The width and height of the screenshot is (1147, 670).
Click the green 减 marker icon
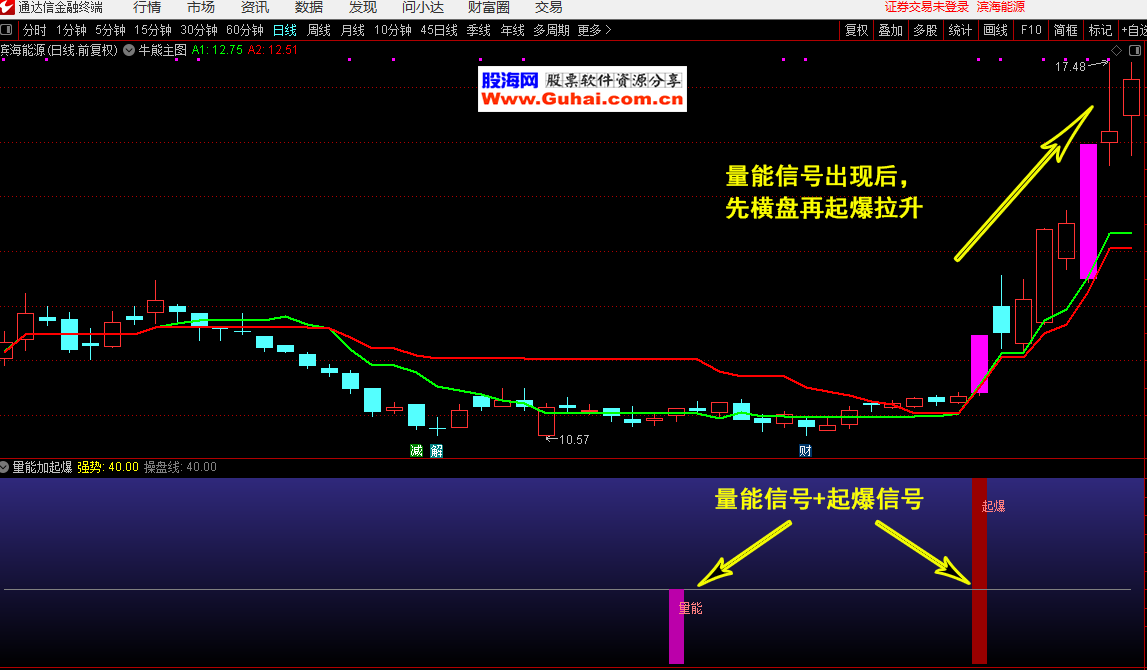pos(416,451)
